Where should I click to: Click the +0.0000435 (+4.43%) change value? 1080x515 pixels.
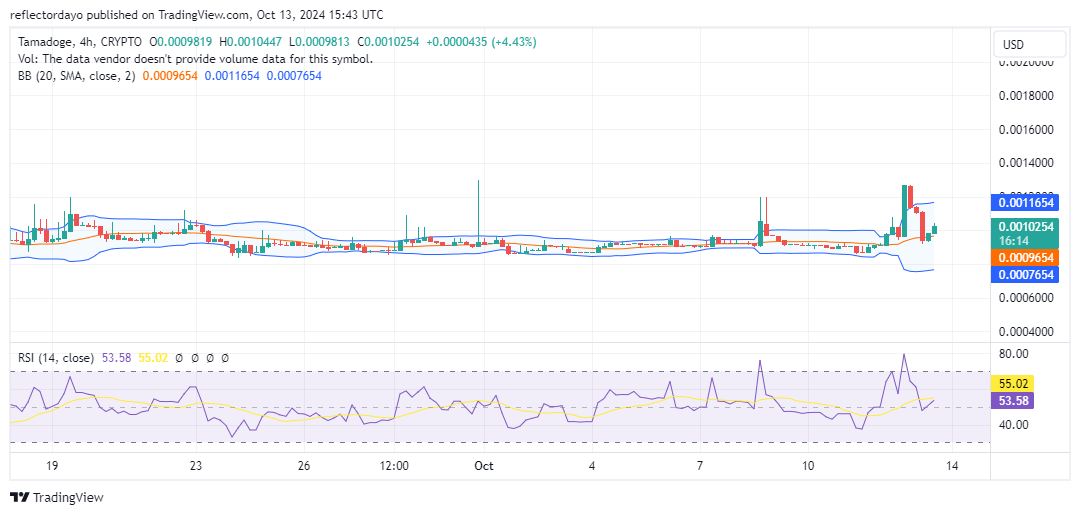tap(481, 43)
